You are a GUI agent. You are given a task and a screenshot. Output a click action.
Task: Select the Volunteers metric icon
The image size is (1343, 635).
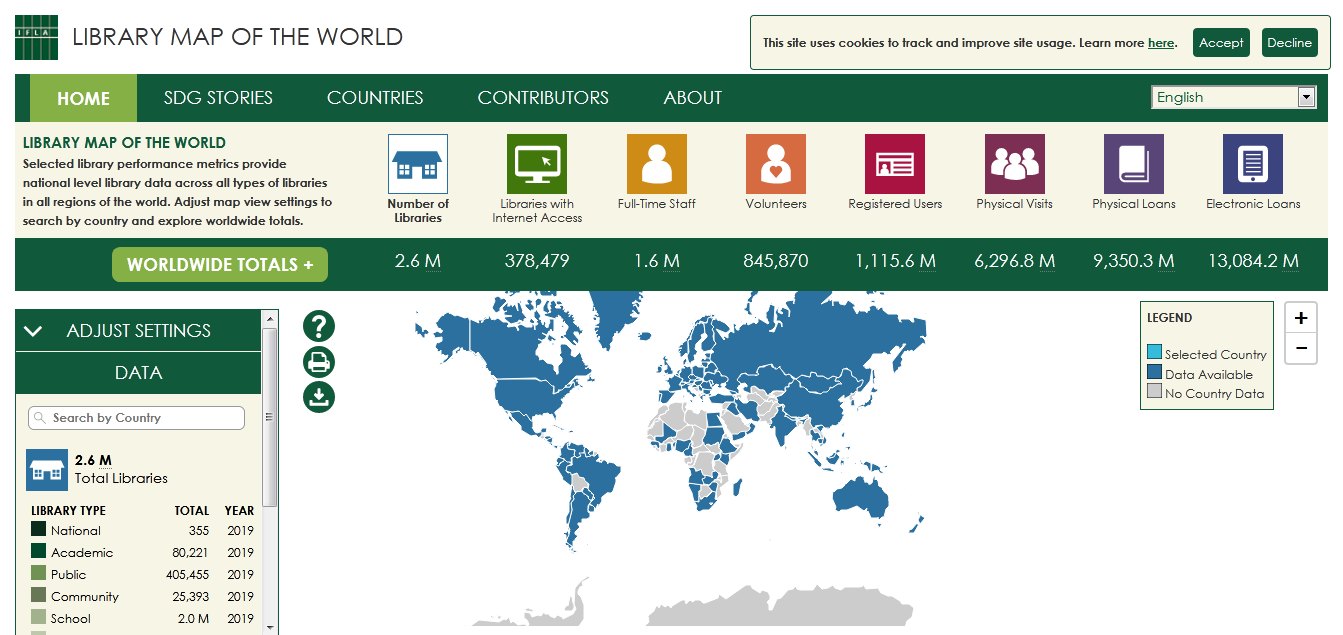pos(775,164)
